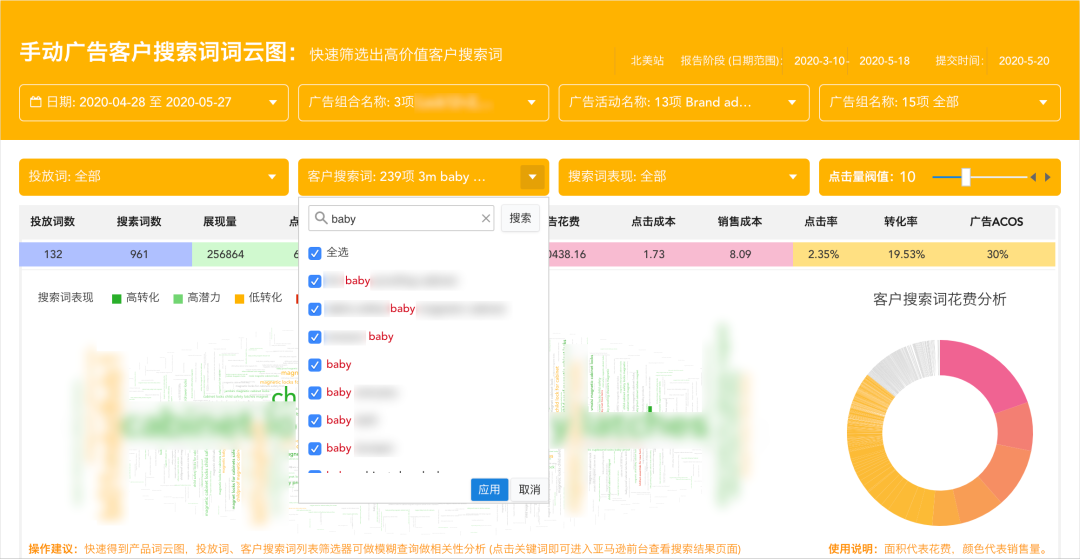The height and width of the screenshot is (559, 1080).
Task: Click the 广告ACOS column header
Action: click(997, 222)
